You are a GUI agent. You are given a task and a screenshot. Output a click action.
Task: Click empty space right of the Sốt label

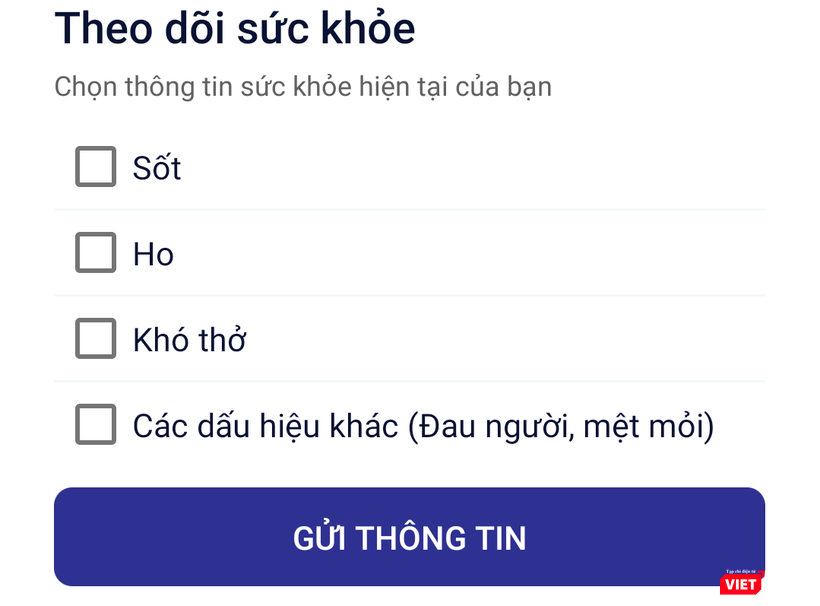point(480,168)
